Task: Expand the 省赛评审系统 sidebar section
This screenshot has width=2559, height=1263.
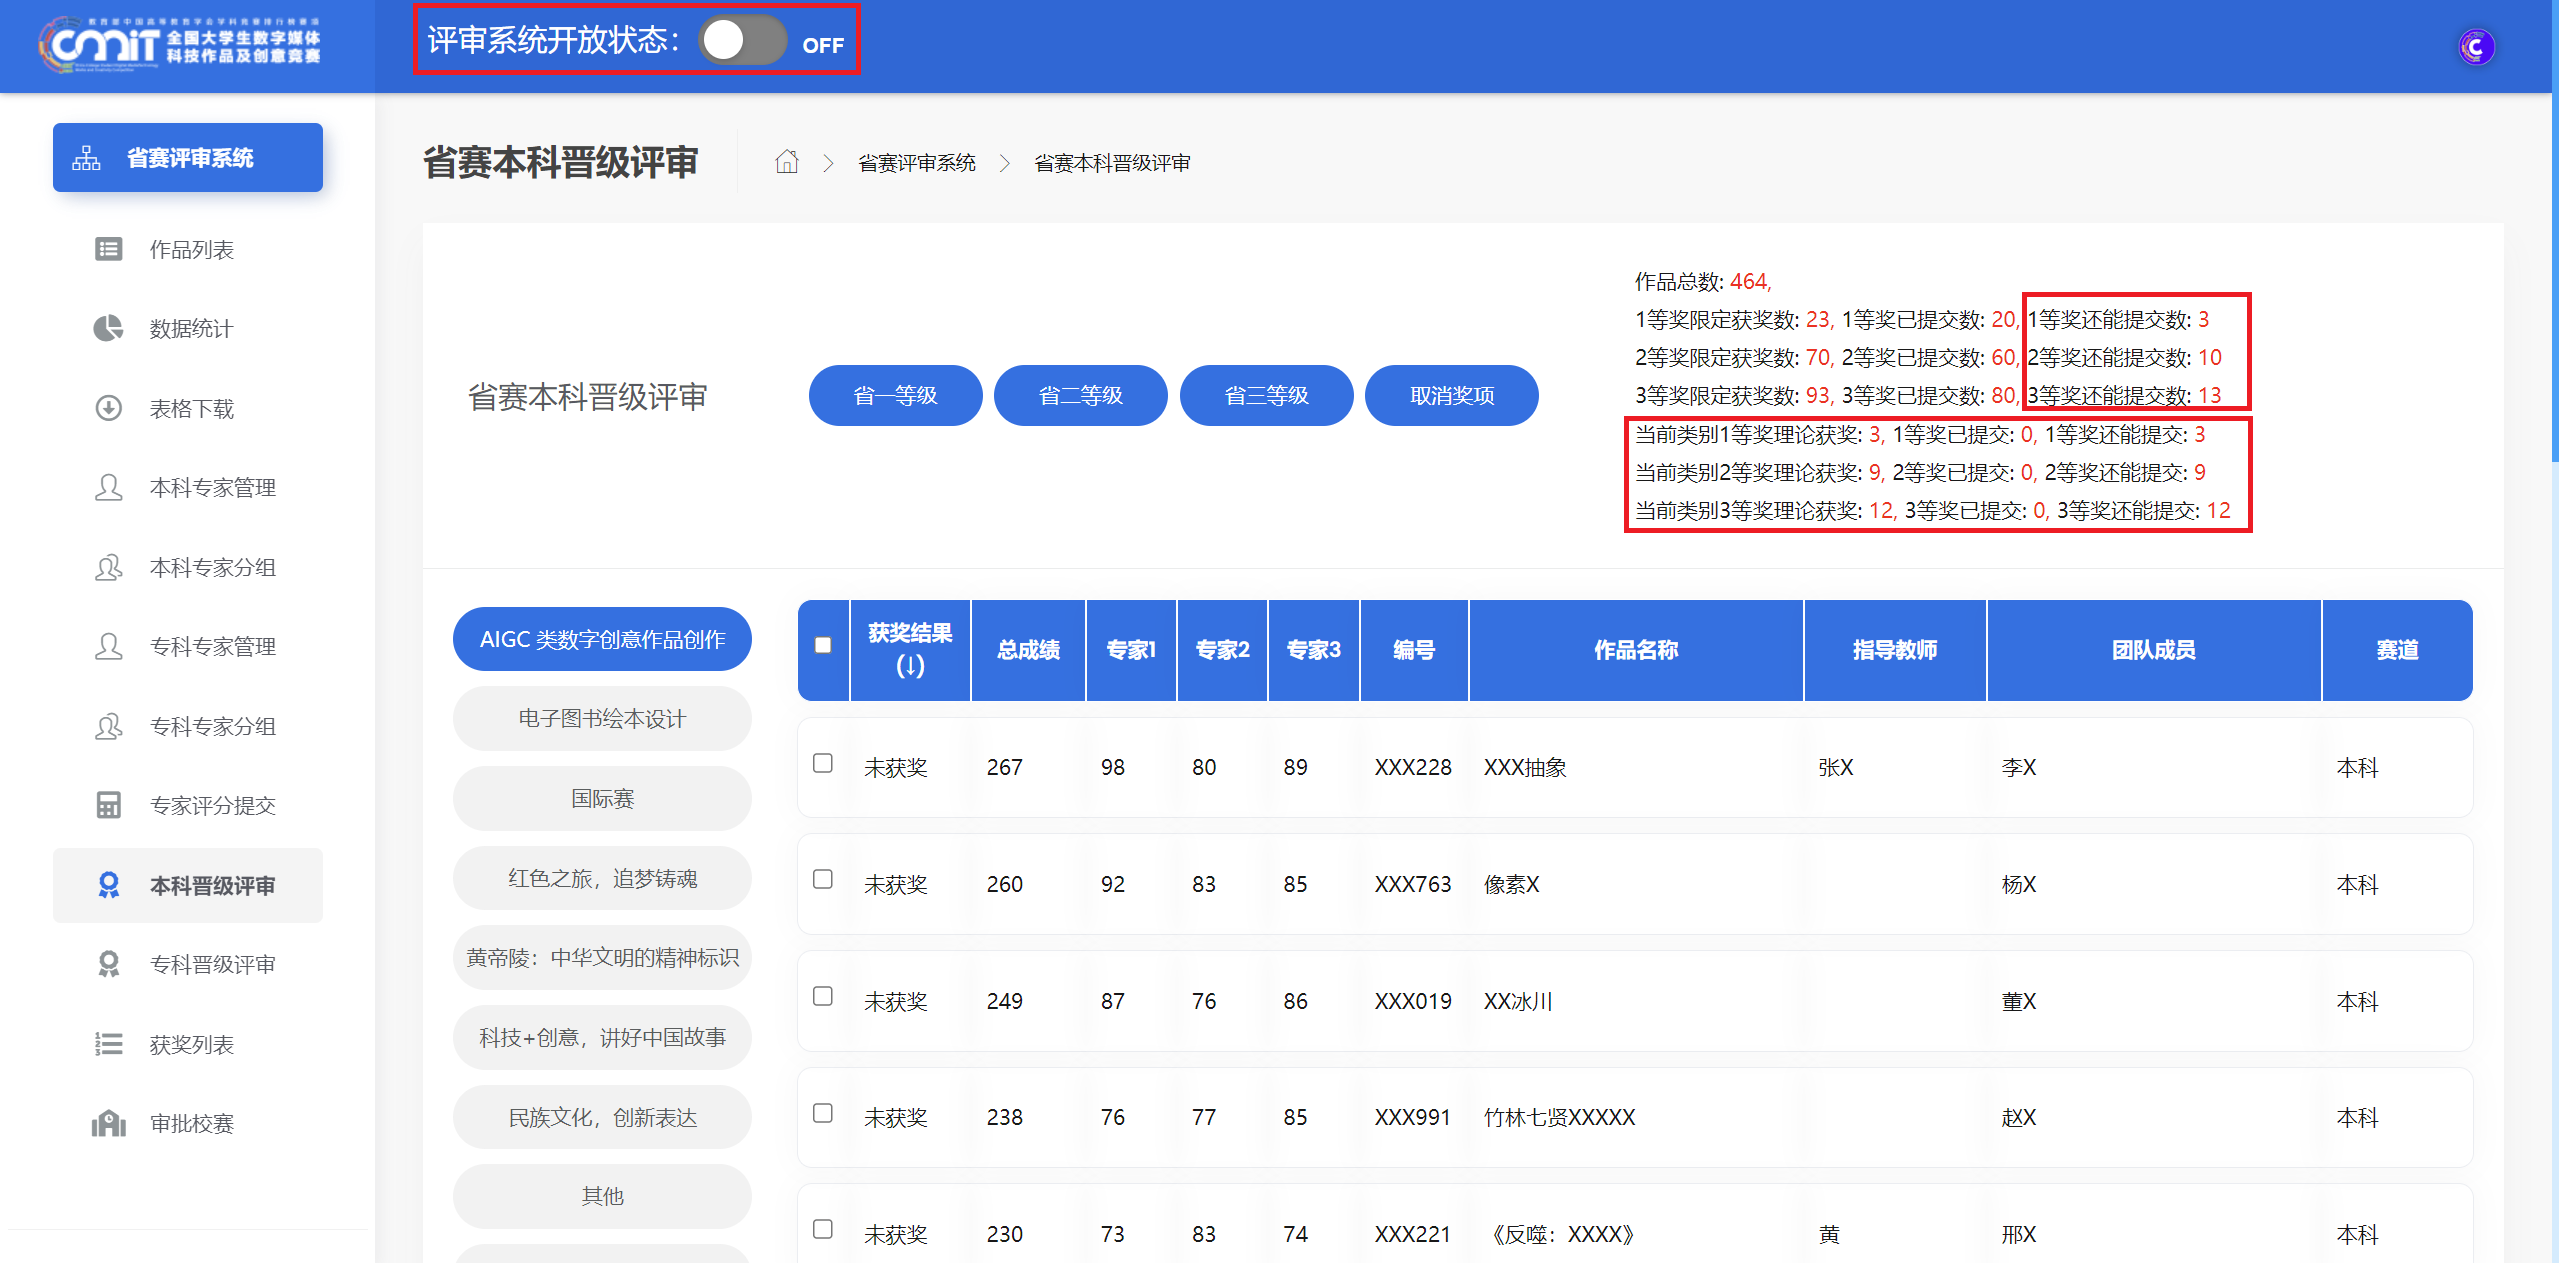Action: [188, 158]
